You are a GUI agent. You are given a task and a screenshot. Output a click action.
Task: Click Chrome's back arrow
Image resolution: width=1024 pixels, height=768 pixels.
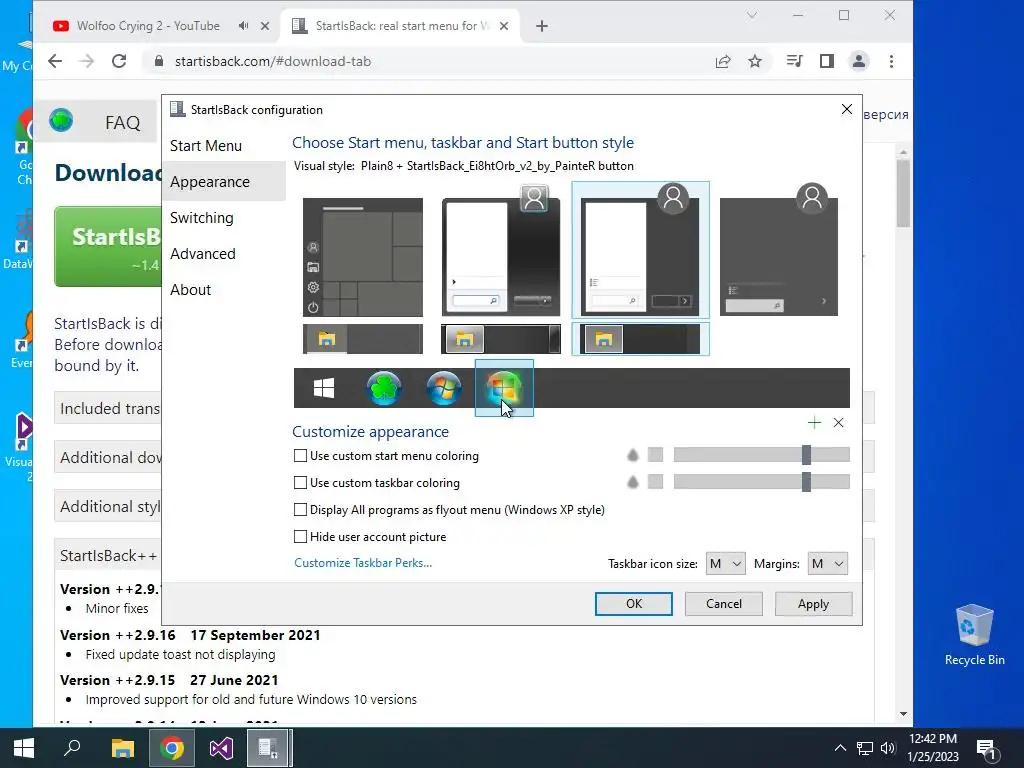56,61
